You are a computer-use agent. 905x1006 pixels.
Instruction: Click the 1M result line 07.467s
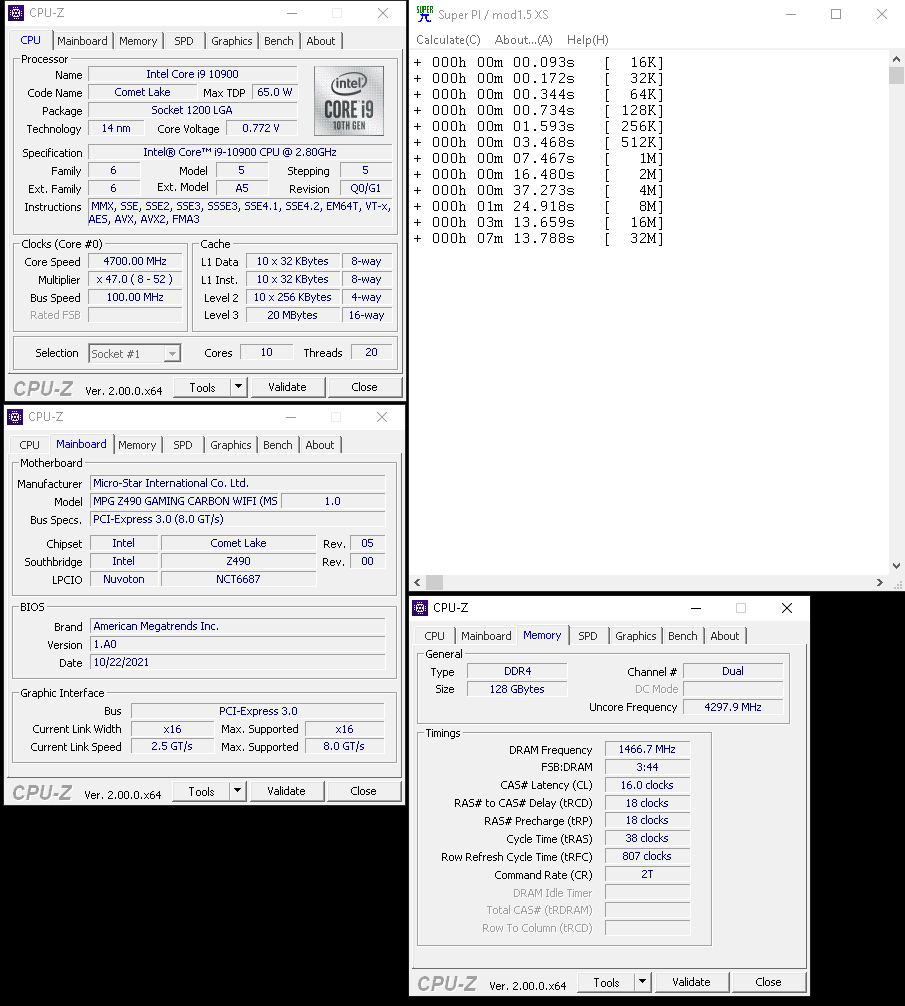[539, 158]
